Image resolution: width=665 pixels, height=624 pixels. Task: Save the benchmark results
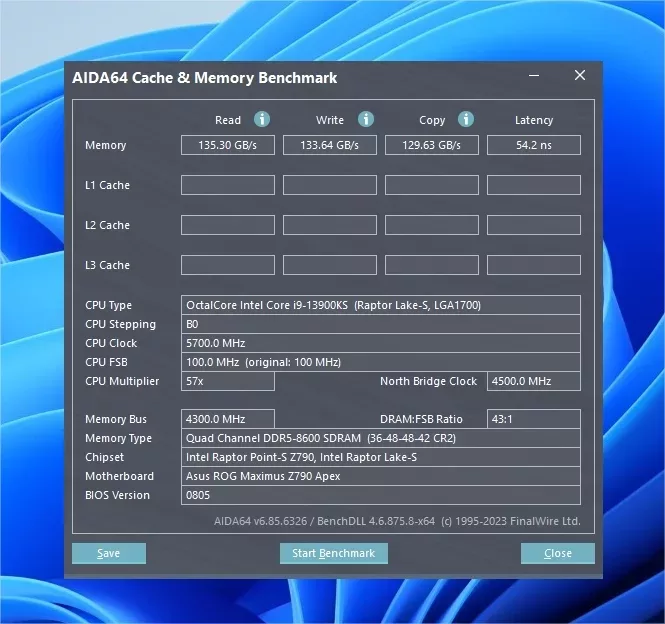click(x=109, y=553)
